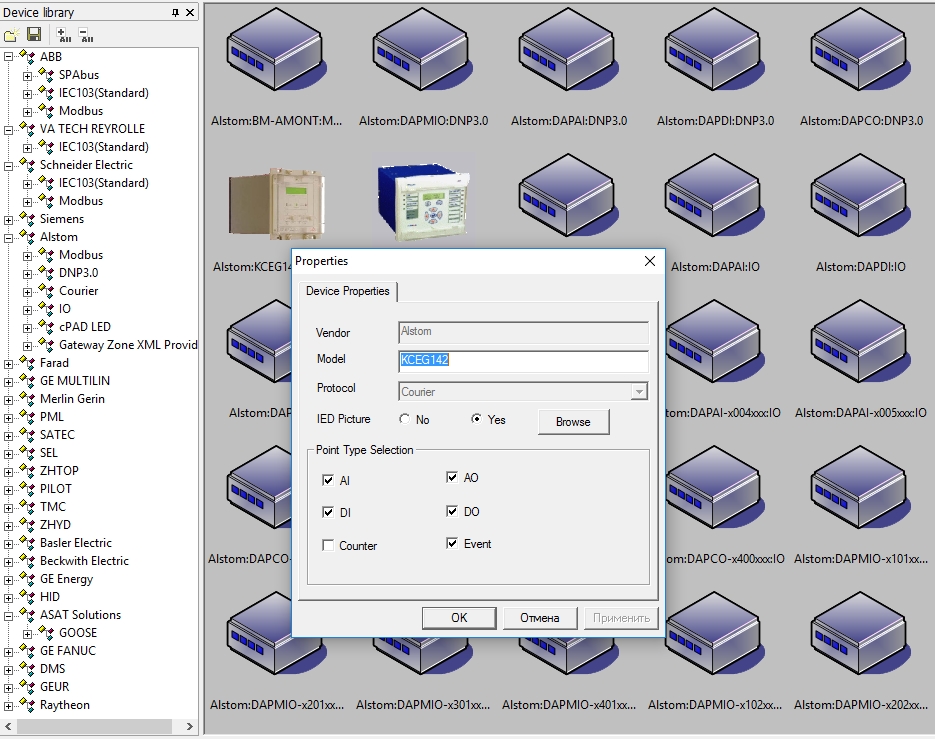Select the Alstom:DAPDI:IO device icon
This screenshot has height=739, width=935.
(x=861, y=203)
